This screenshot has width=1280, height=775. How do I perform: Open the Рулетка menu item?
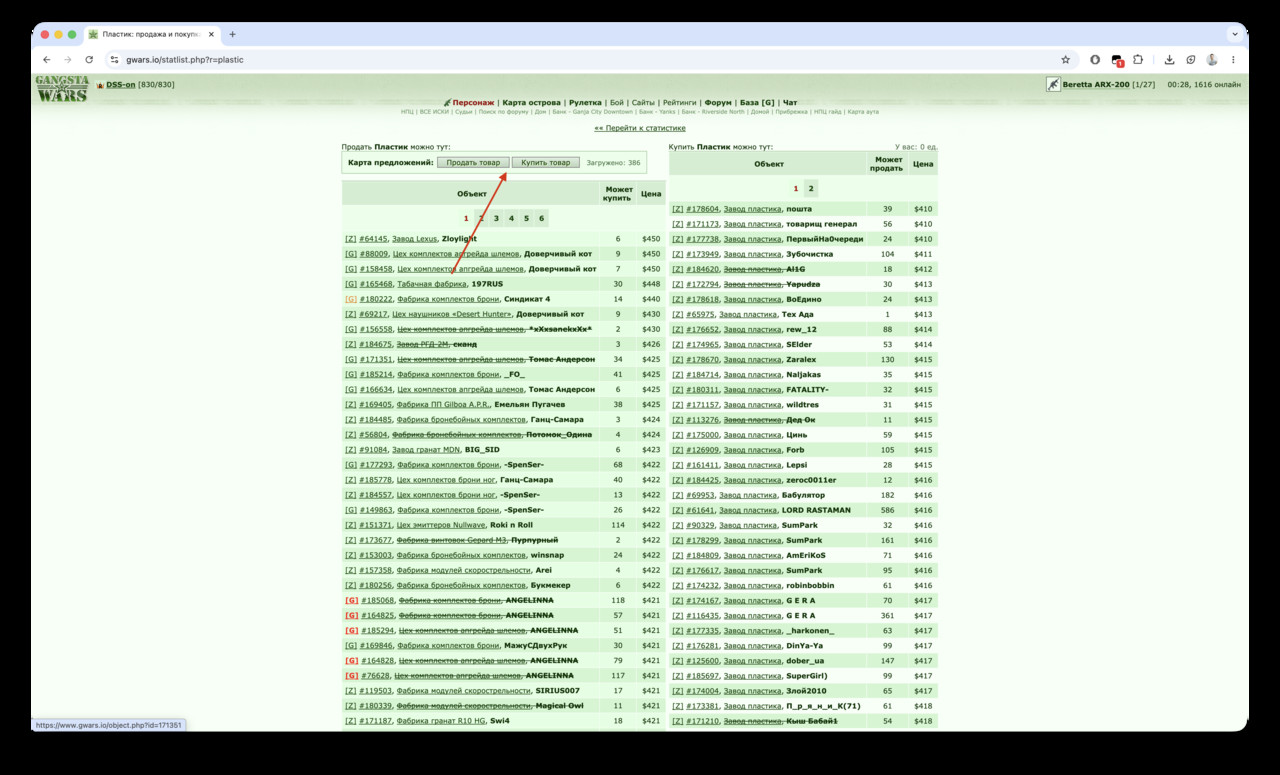click(x=586, y=102)
